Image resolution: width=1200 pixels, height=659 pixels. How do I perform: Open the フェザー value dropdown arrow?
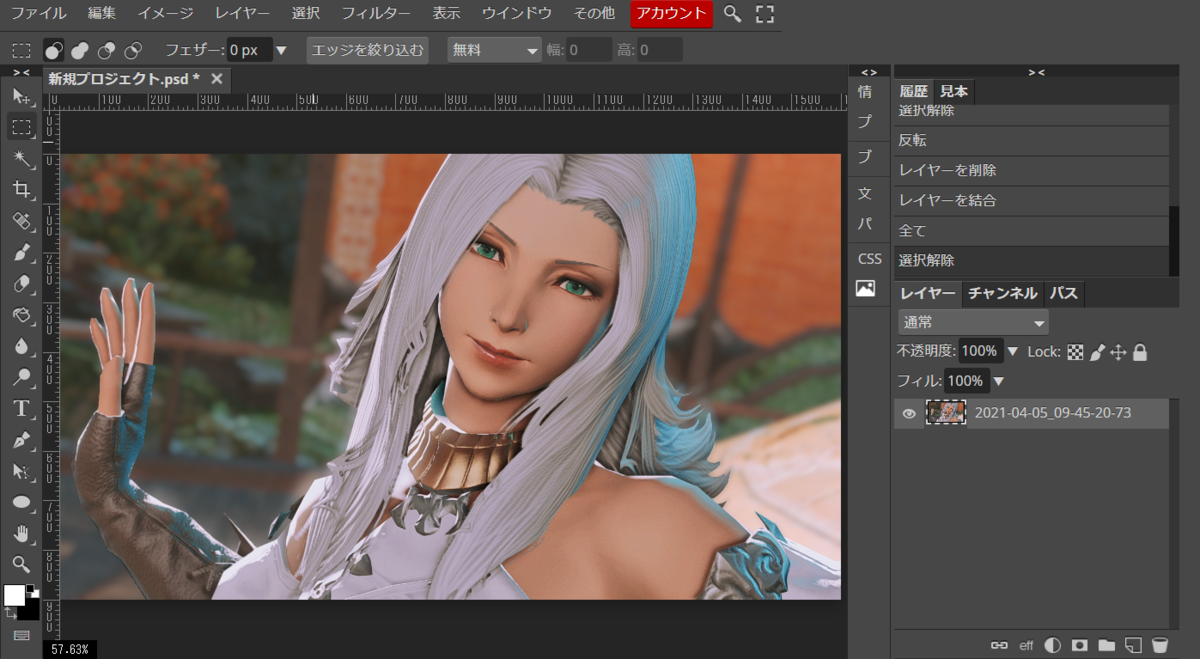point(281,50)
